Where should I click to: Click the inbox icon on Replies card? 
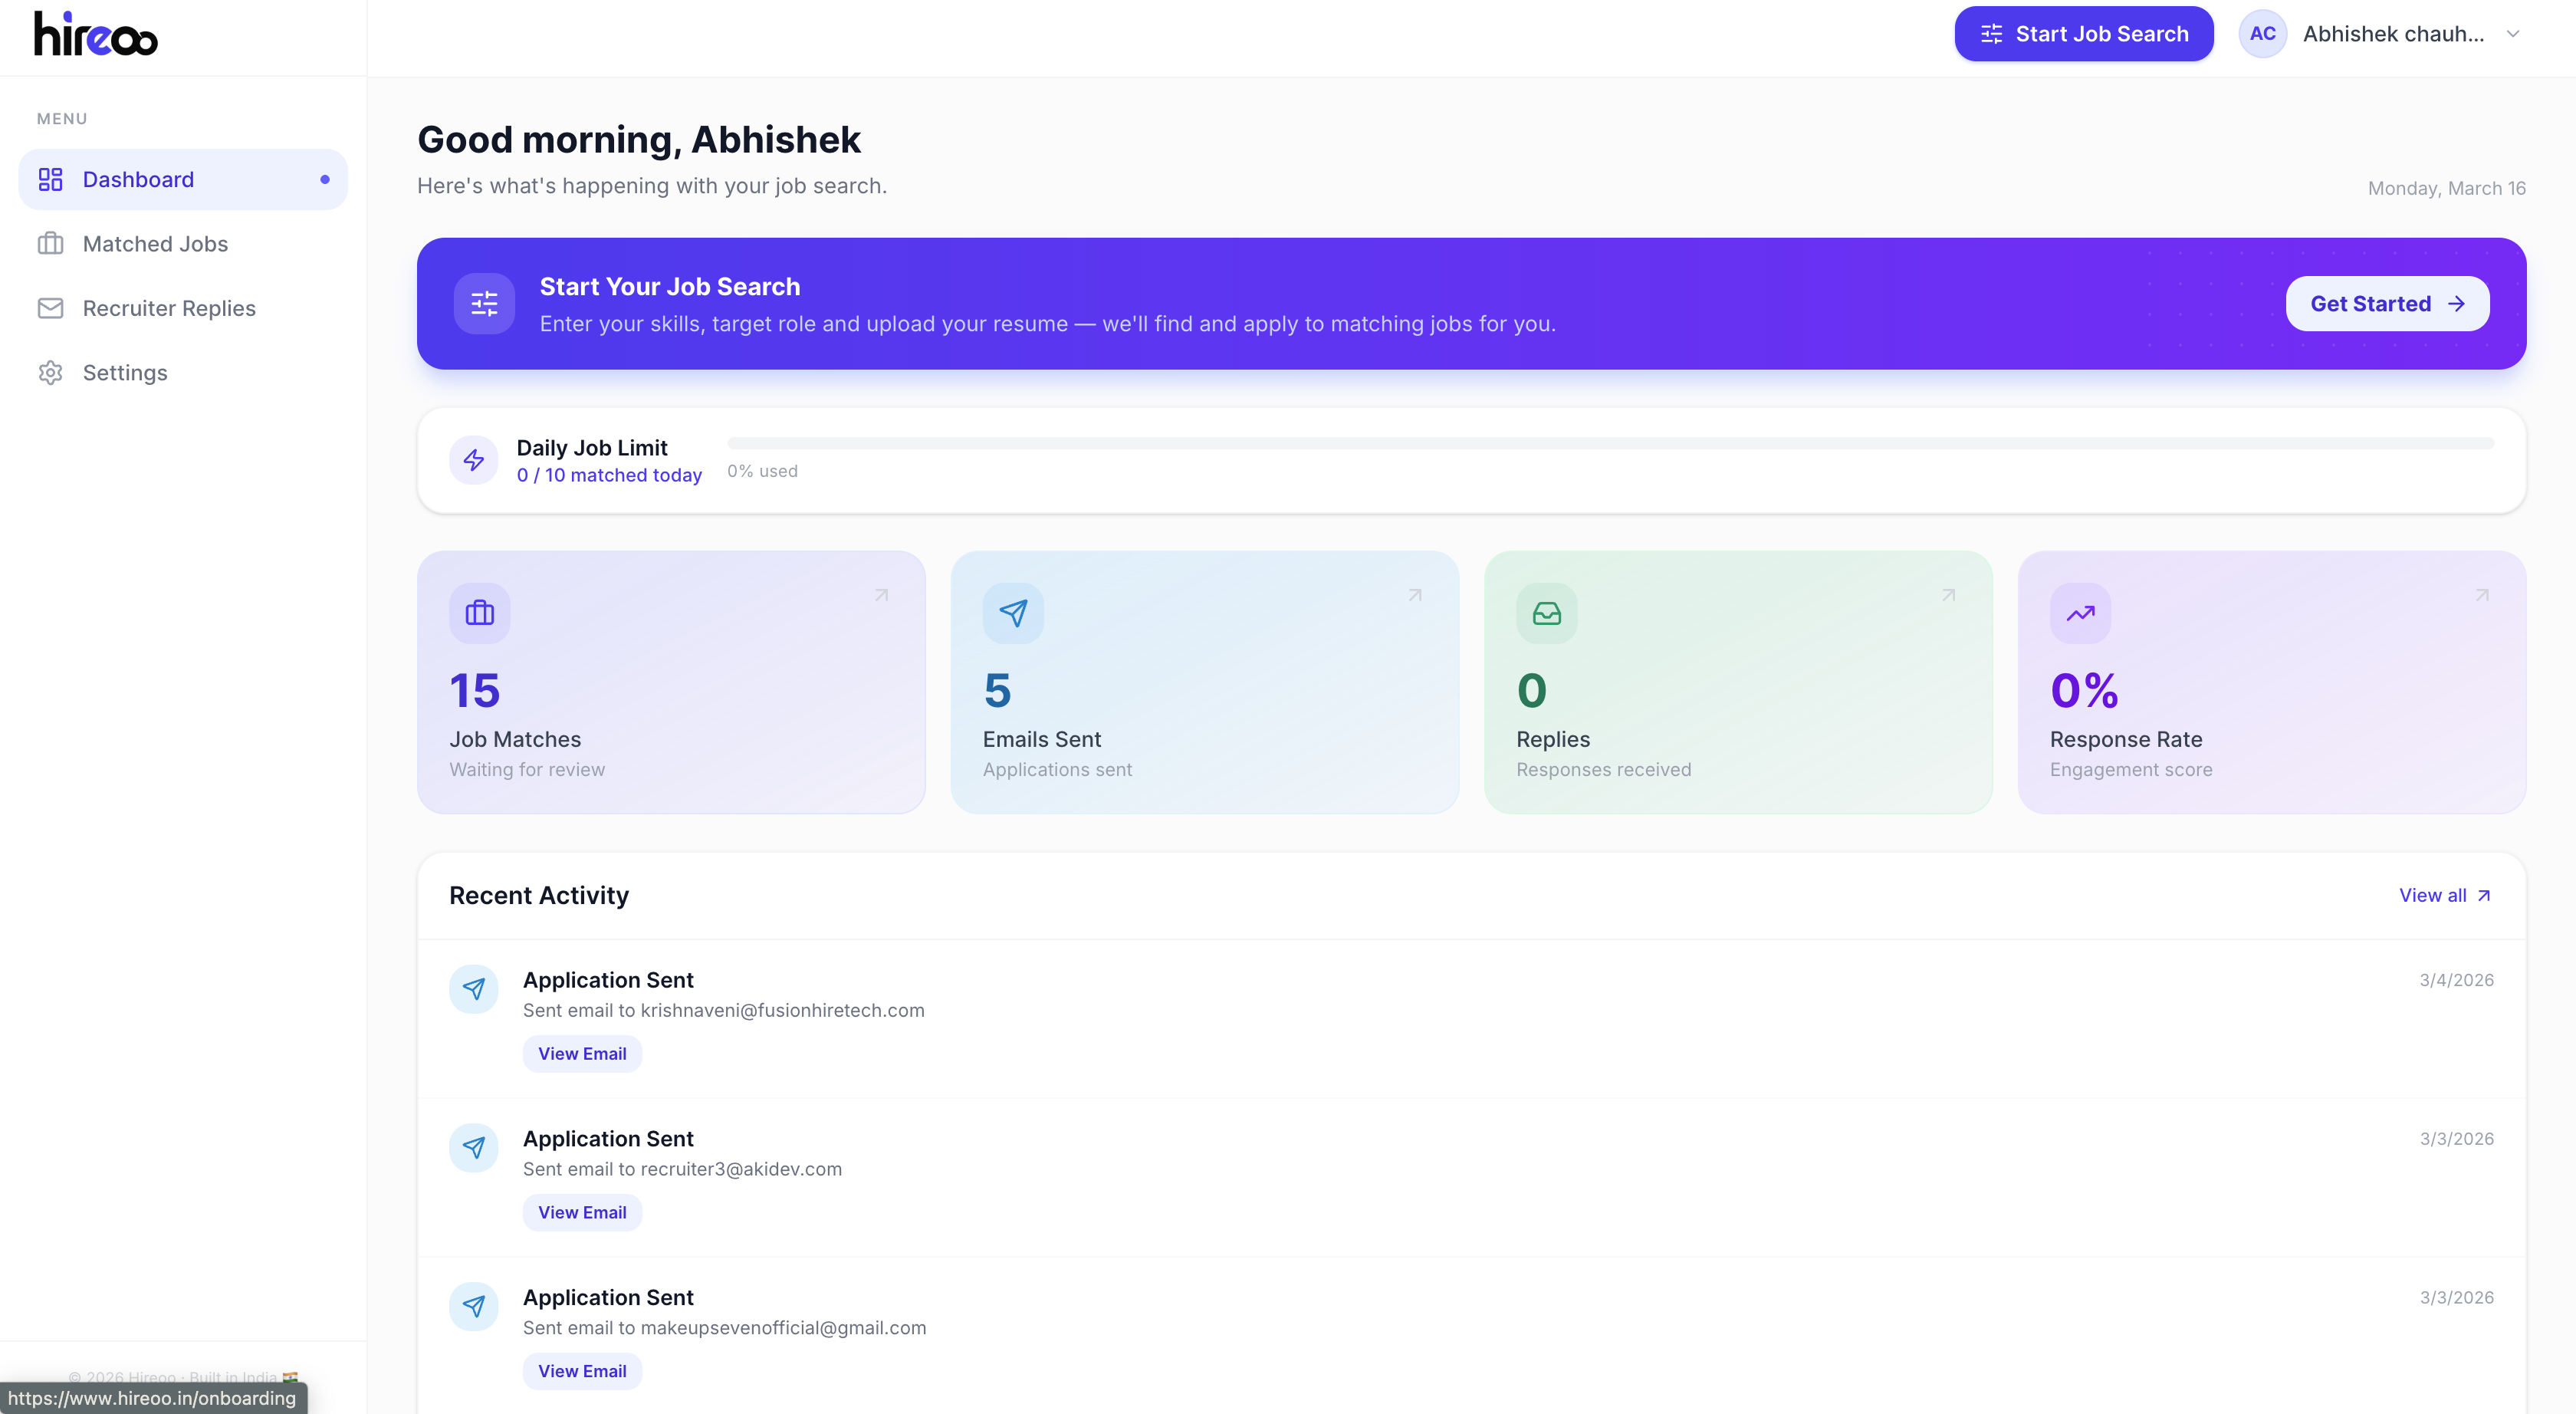[x=1546, y=613]
